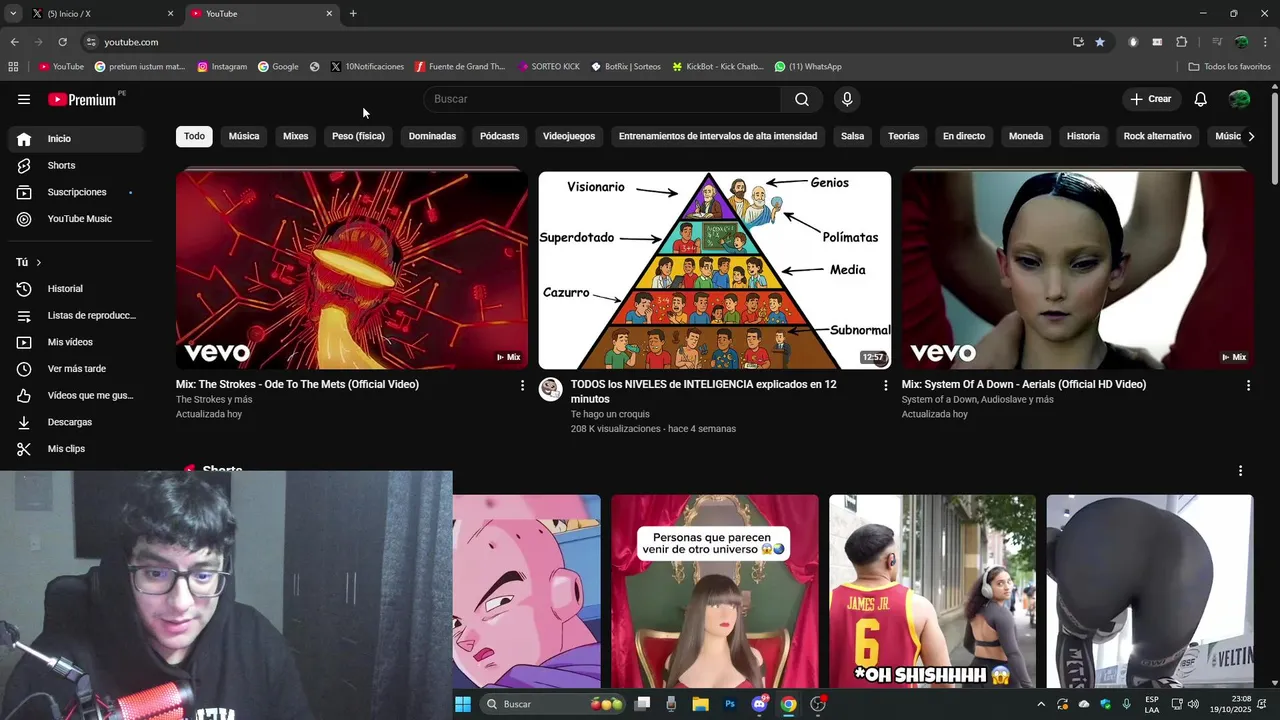The height and width of the screenshot is (720, 1280).
Task: Open Mis videos in the sidebar
Action: 76,342
